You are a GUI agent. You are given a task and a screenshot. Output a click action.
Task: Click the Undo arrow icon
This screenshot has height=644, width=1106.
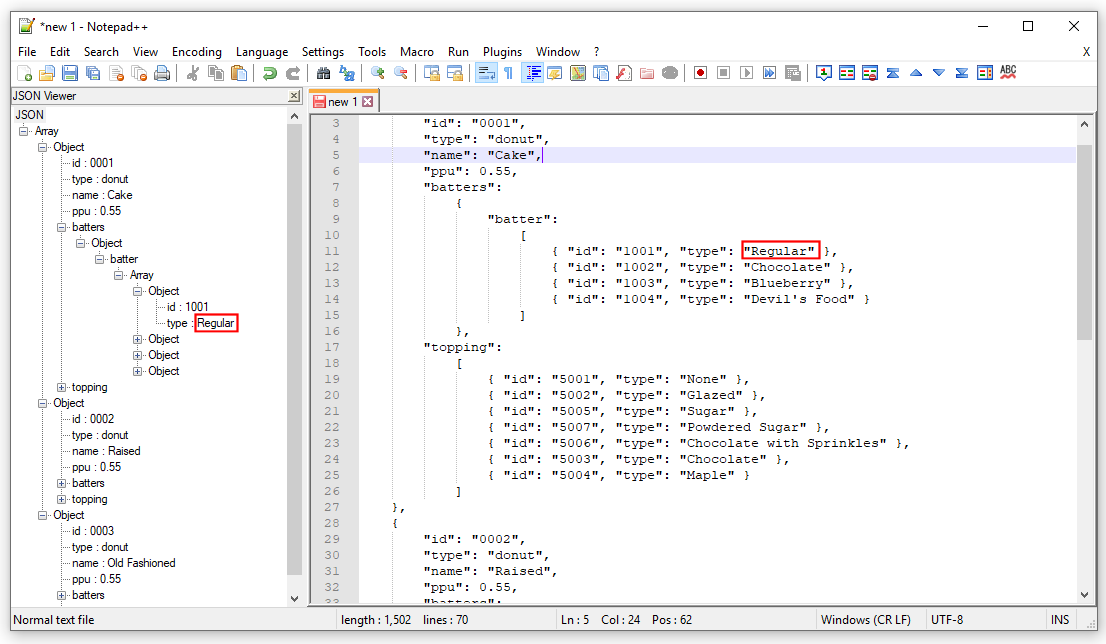269,73
